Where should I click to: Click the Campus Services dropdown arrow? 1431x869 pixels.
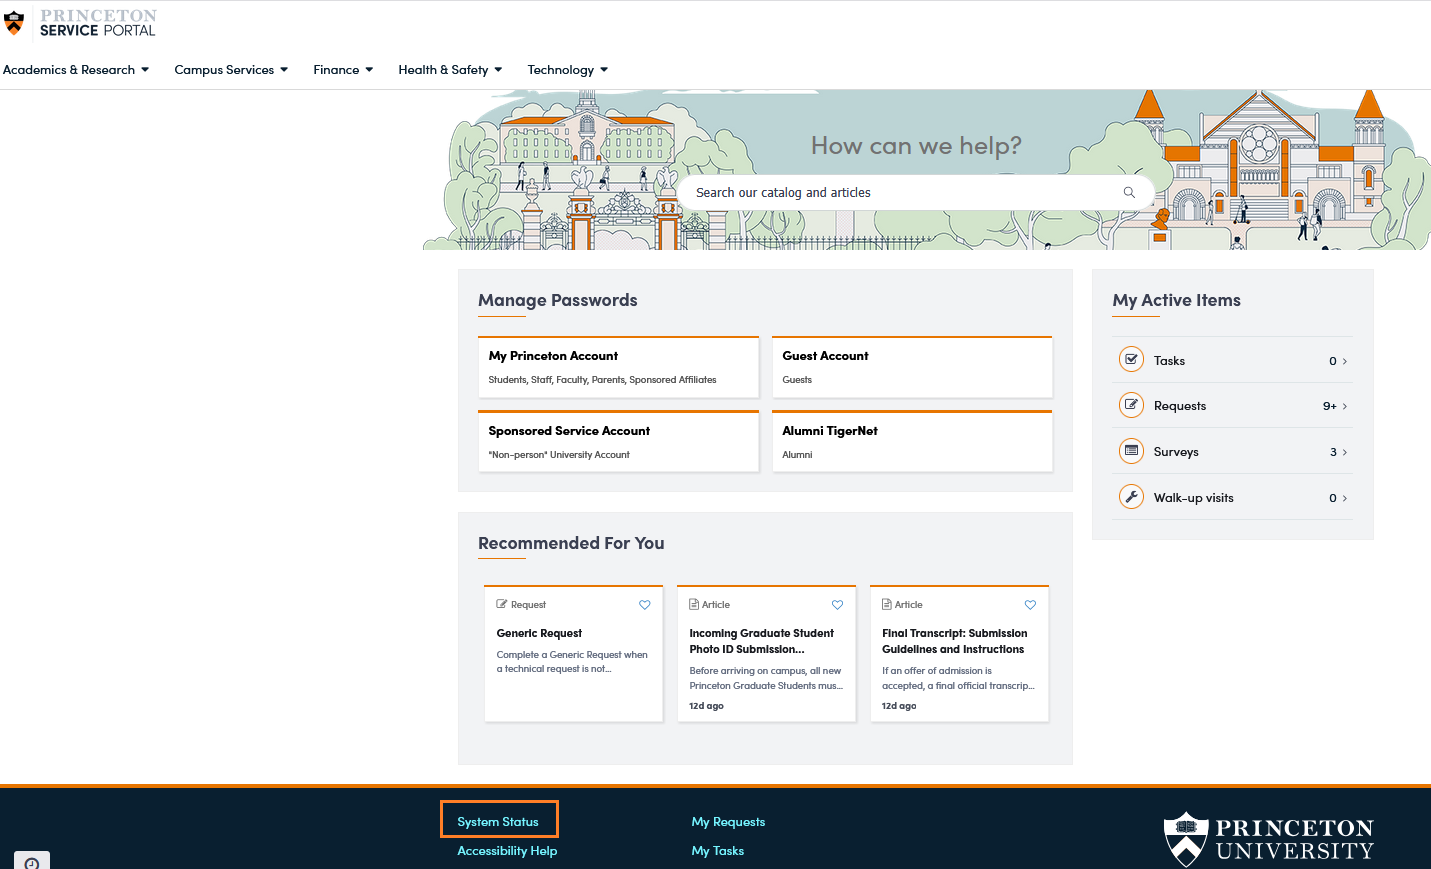click(x=284, y=69)
